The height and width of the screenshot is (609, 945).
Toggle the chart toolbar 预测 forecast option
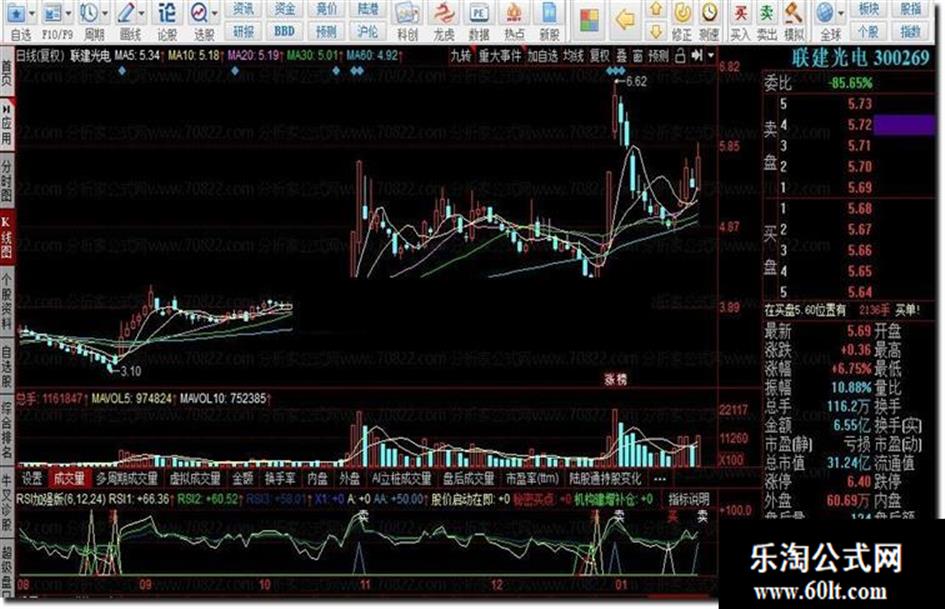tap(658, 56)
